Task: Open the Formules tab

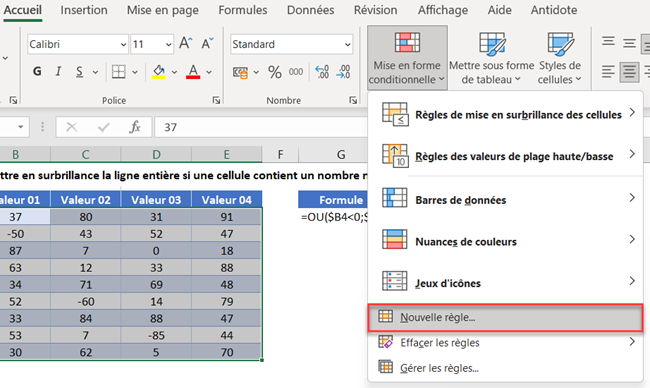Action: point(243,10)
